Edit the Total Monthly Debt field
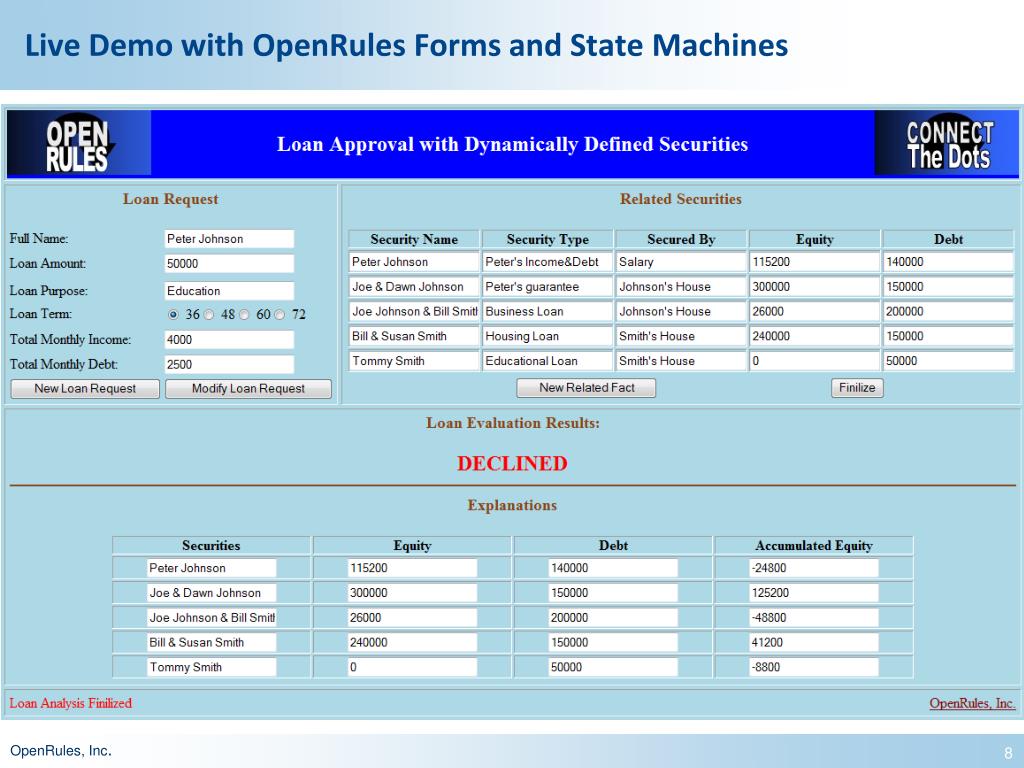Screen dimensions: 1024x768 (x=229, y=364)
